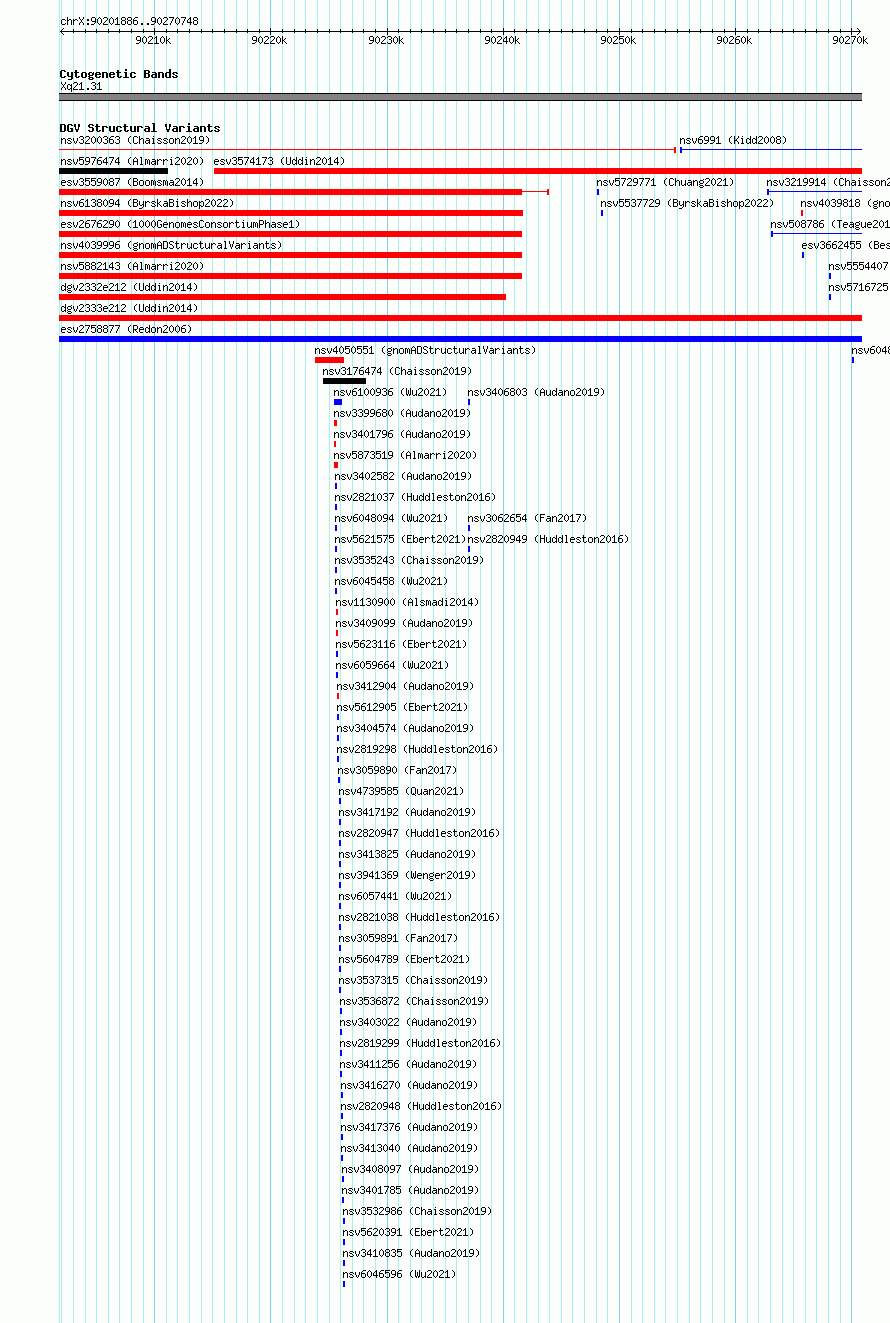This screenshot has width=890, height=1323.
Task: Open nsv3176474 (Chaisson2019) variant
Action: (x=397, y=371)
